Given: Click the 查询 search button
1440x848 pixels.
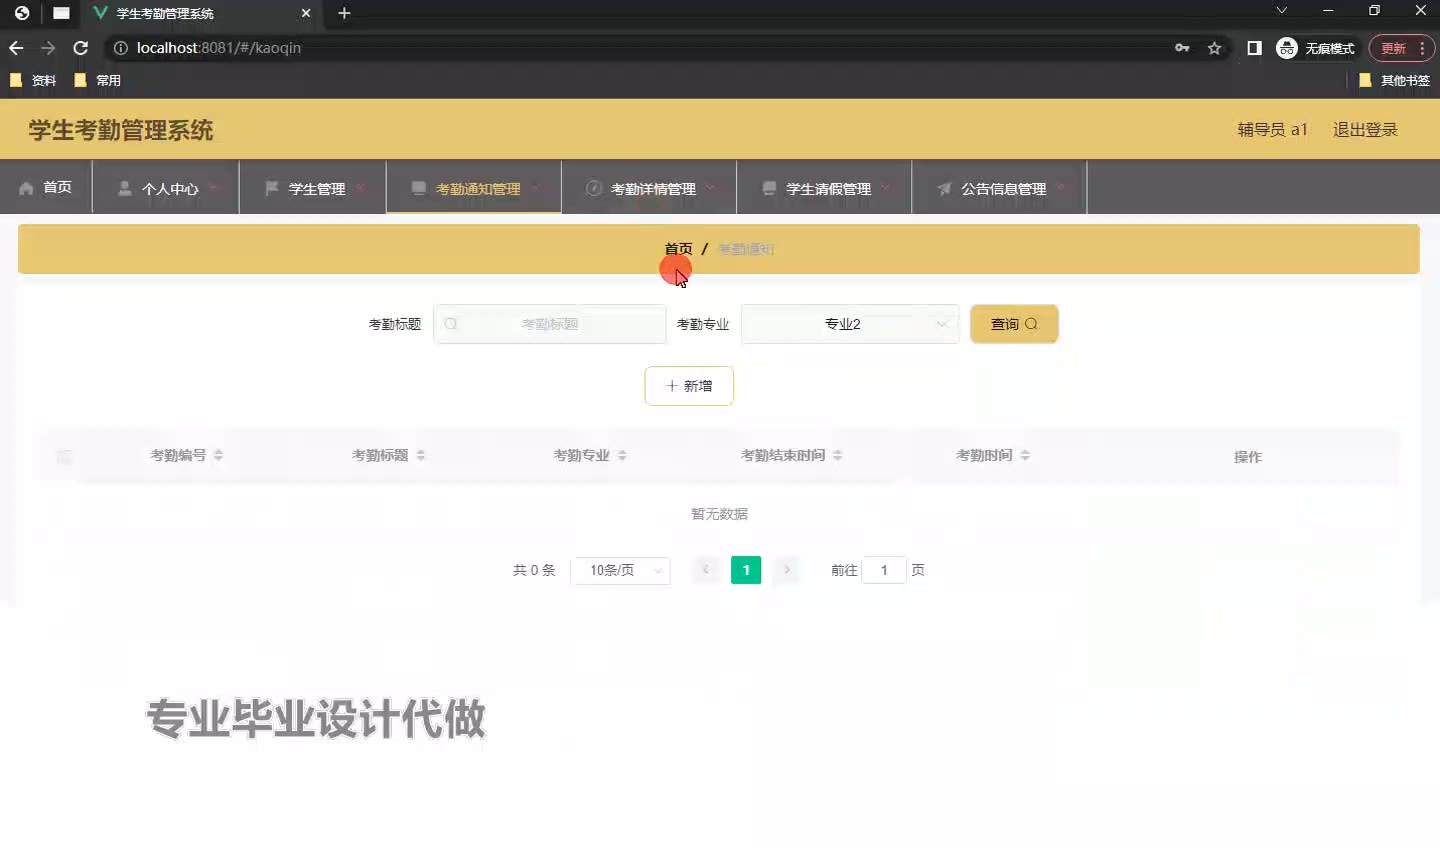Looking at the screenshot, I should click(x=1013, y=324).
